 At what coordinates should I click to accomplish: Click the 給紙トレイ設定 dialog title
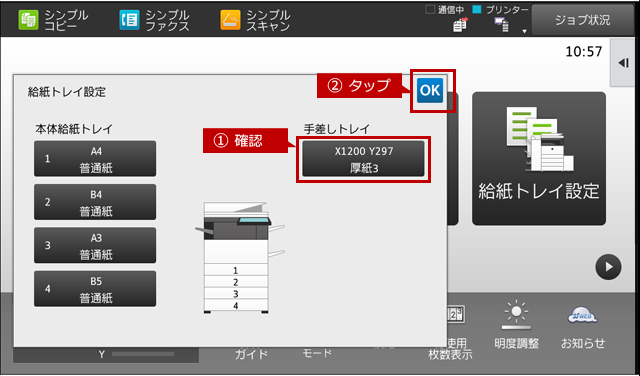point(67,92)
